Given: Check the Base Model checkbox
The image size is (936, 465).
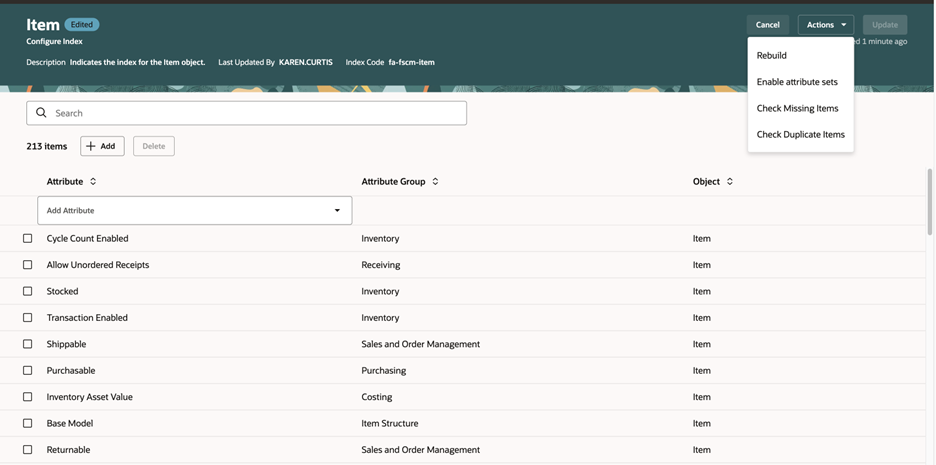Looking at the screenshot, I should (x=27, y=423).
